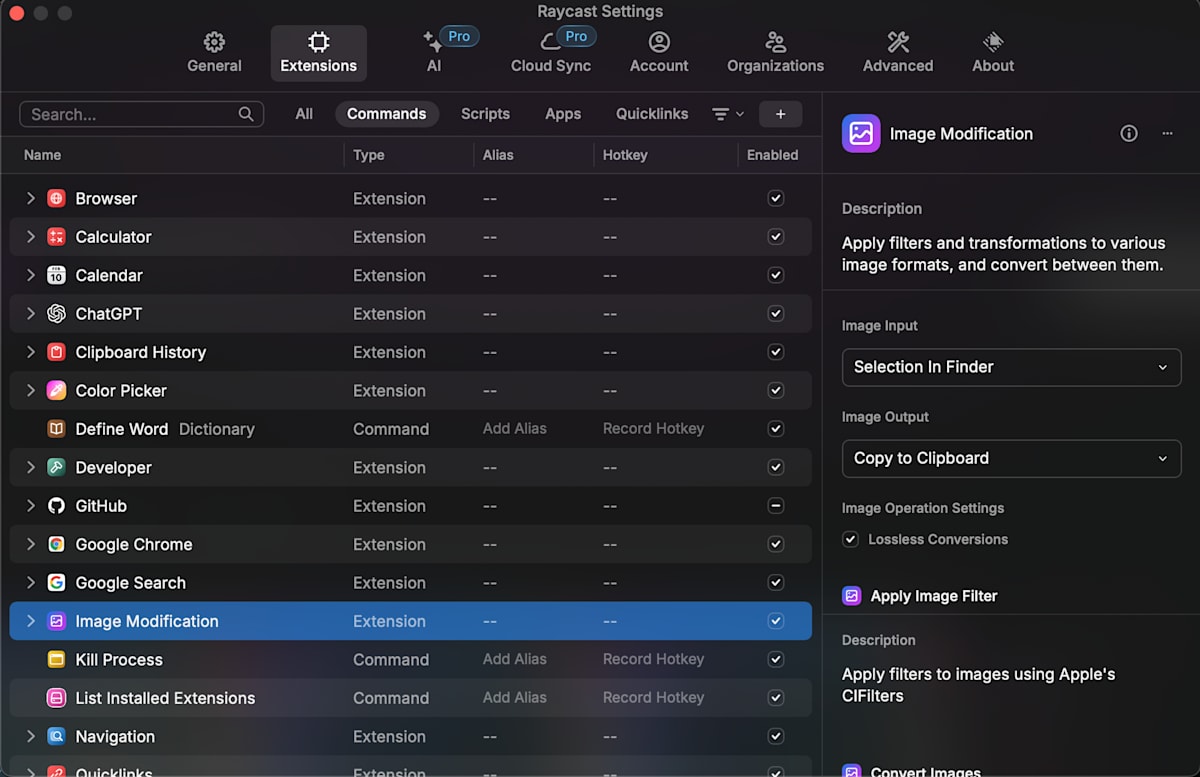Select the Color Picker row name
The height and width of the screenshot is (777, 1200).
pos(121,390)
